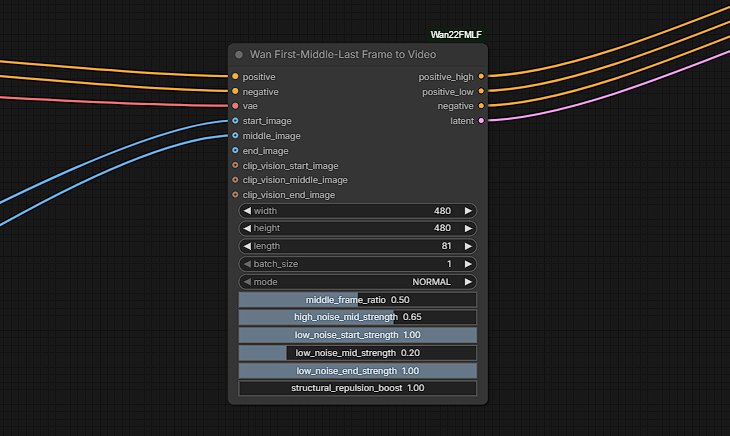Viewport: 730px width, 436px height.
Task: Click the latent output socket
Action: tap(481, 121)
